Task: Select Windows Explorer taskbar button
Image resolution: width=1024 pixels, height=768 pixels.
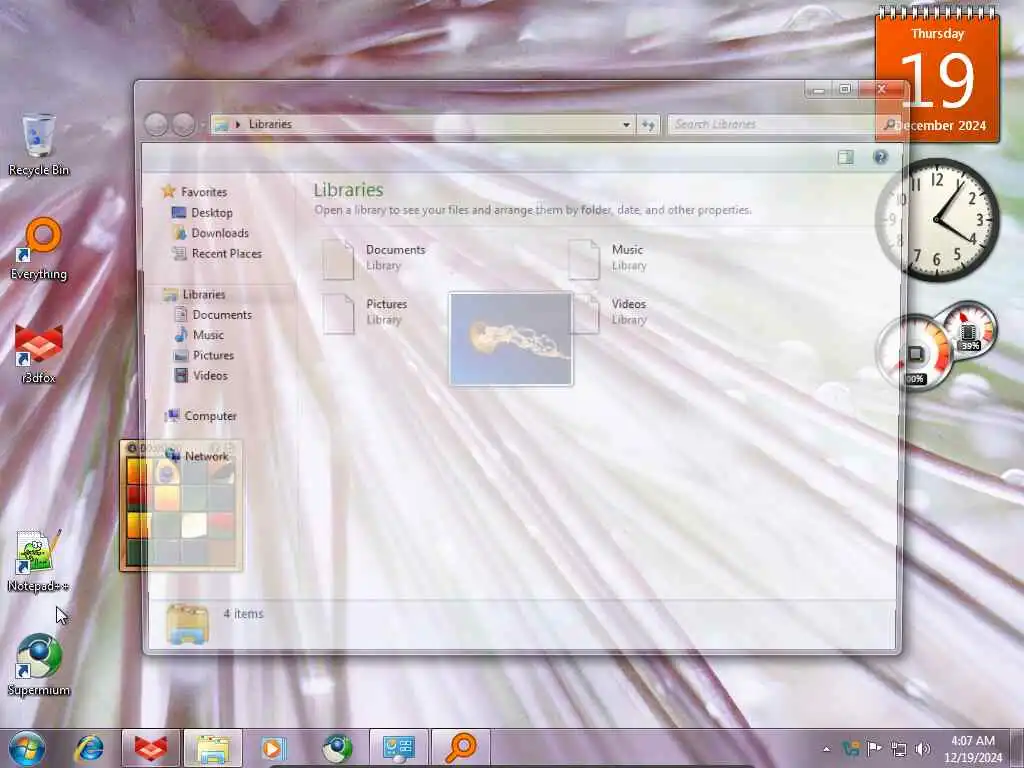Action: coord(213,748)
